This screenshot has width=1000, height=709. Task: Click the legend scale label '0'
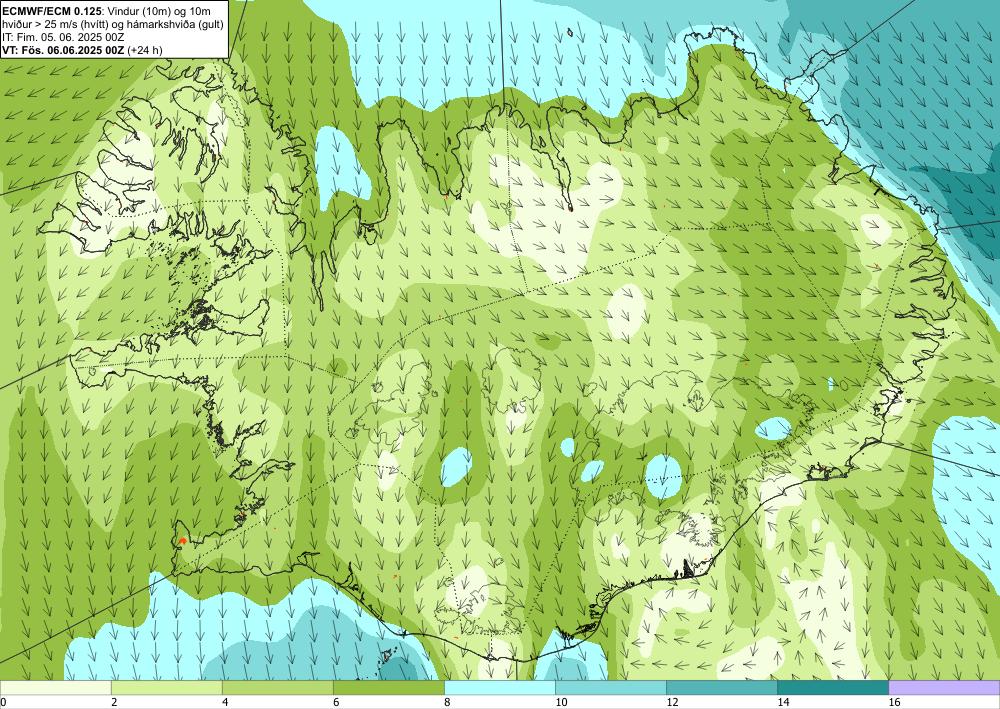click(x=3, y=702)
